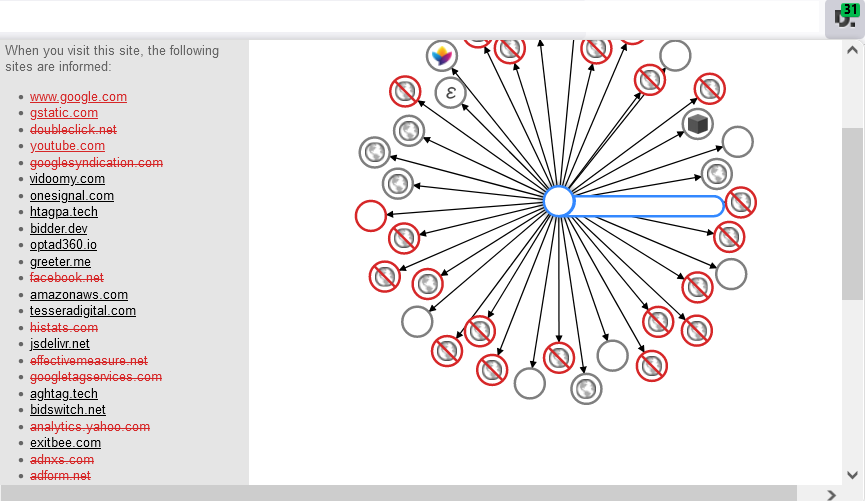Screen dimensions: 865x501
Task: Click the vertical scrollbar down arrow
Action: [x=852, y=475]
